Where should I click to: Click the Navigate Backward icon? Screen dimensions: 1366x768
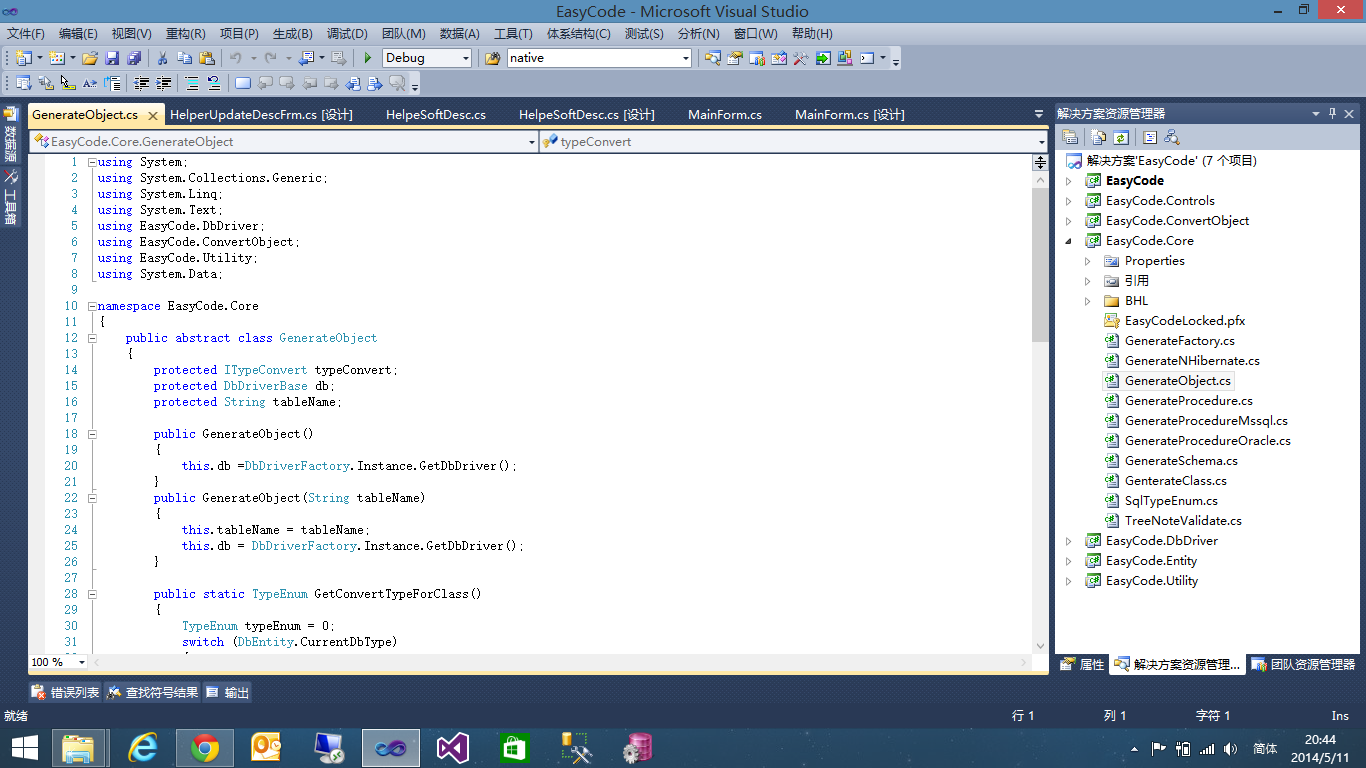[305, 58]
